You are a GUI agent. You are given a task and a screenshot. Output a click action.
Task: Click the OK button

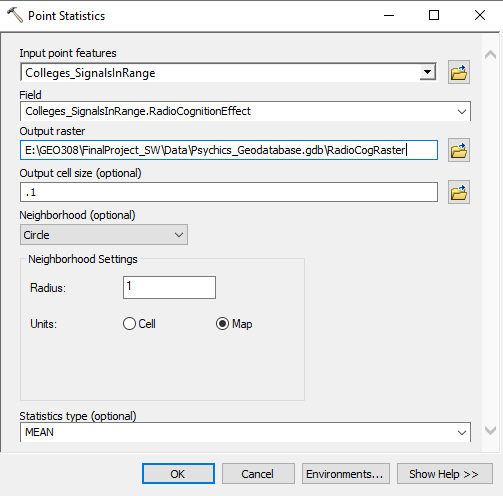pos(178,473)
